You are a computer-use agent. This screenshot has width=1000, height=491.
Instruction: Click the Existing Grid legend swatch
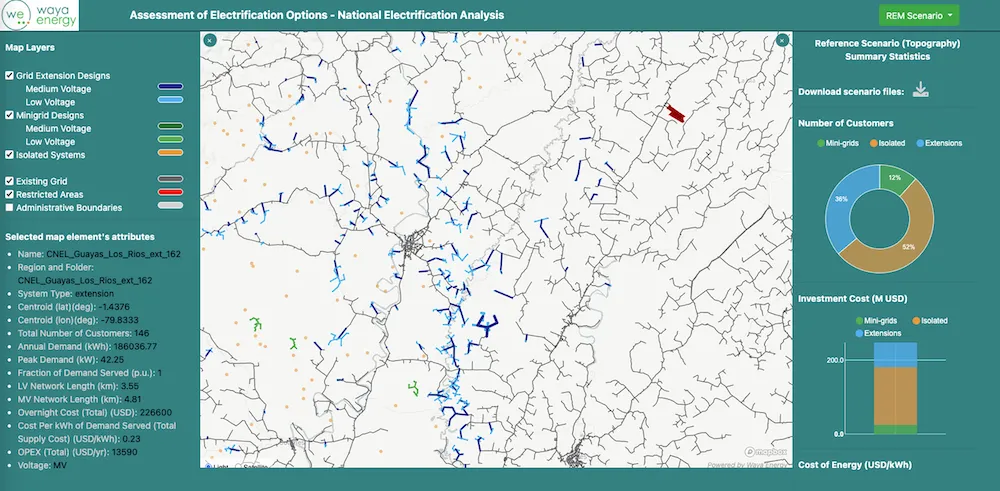click(170, 179)
